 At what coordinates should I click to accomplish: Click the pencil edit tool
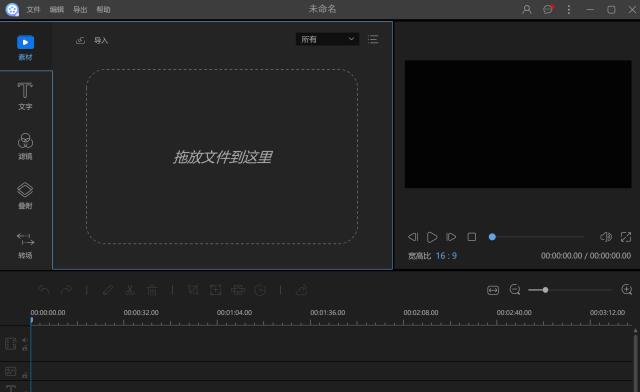coord(108,290)
